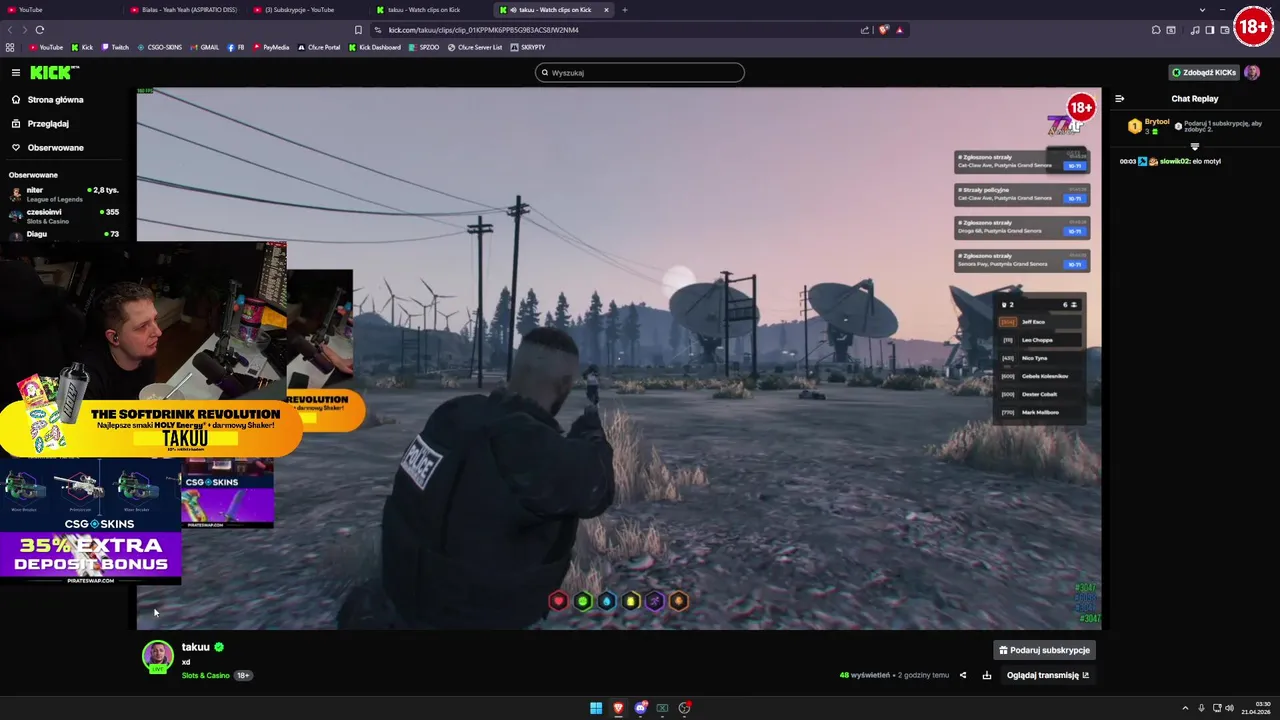Image resolution: width=1280 pixels, height=720 pixels.
Task: Open Discord from the taskbar
Action: [640, 708]
